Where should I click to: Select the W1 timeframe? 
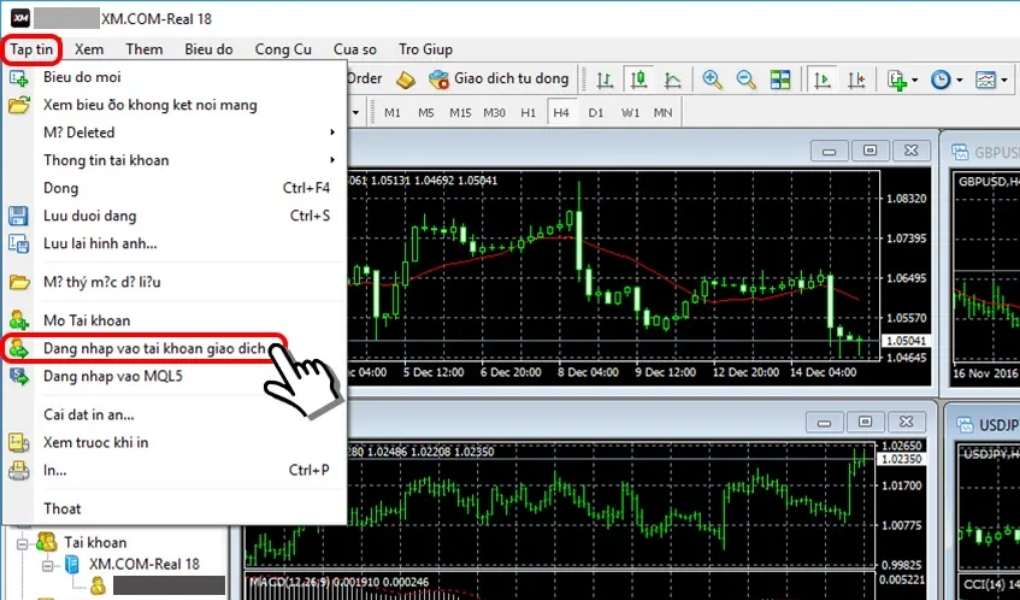pos(630,113)
